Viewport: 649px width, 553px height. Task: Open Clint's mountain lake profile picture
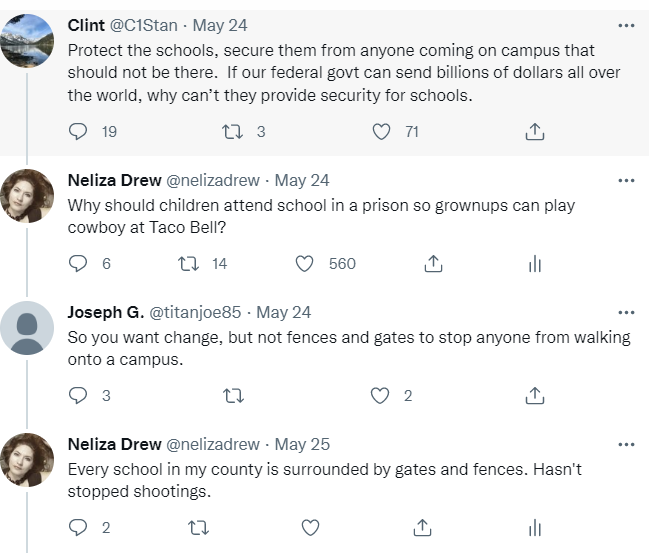(26, 42)
